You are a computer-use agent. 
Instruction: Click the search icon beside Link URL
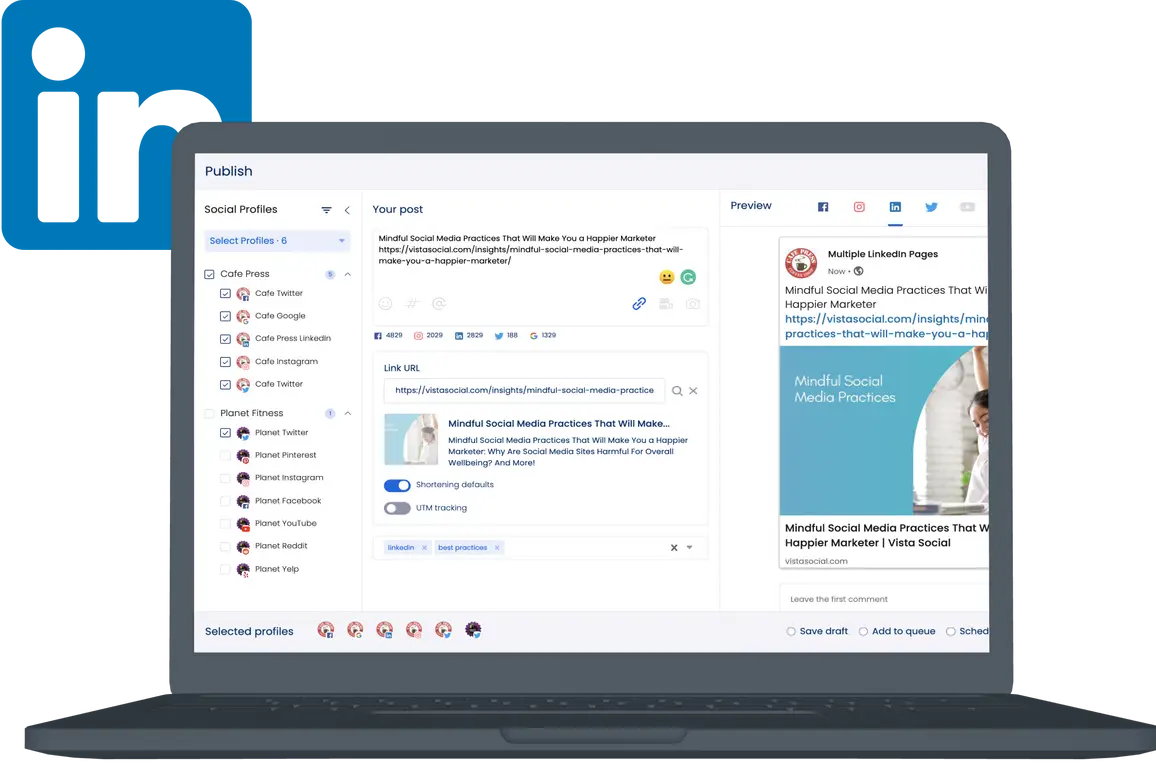click(x=677, y=391)
